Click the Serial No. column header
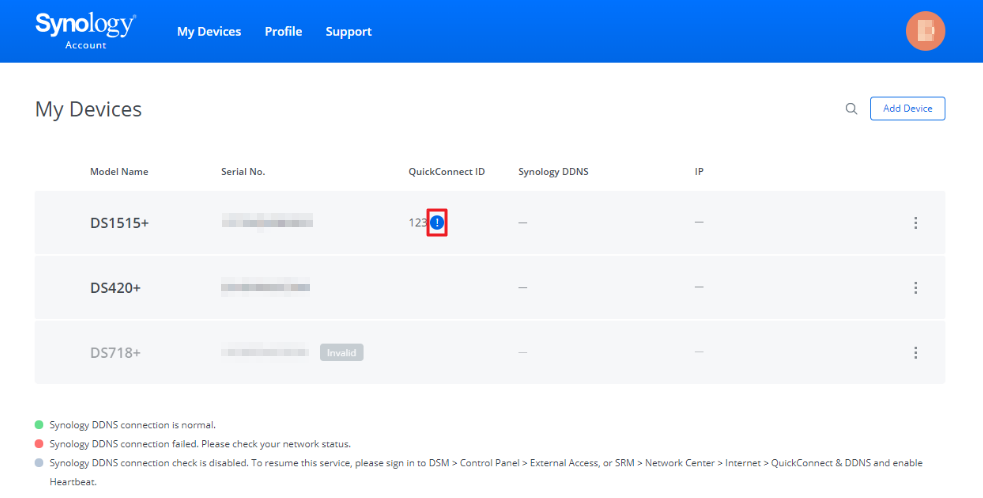The height and width of the screenshot is (498, 983). click(243, 172)
